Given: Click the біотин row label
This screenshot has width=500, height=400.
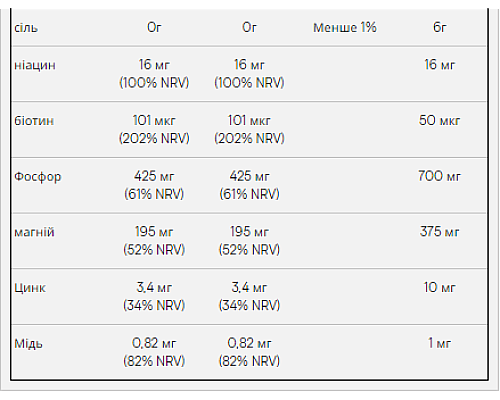Looking at the screenshot, I should tap(34, 120).
